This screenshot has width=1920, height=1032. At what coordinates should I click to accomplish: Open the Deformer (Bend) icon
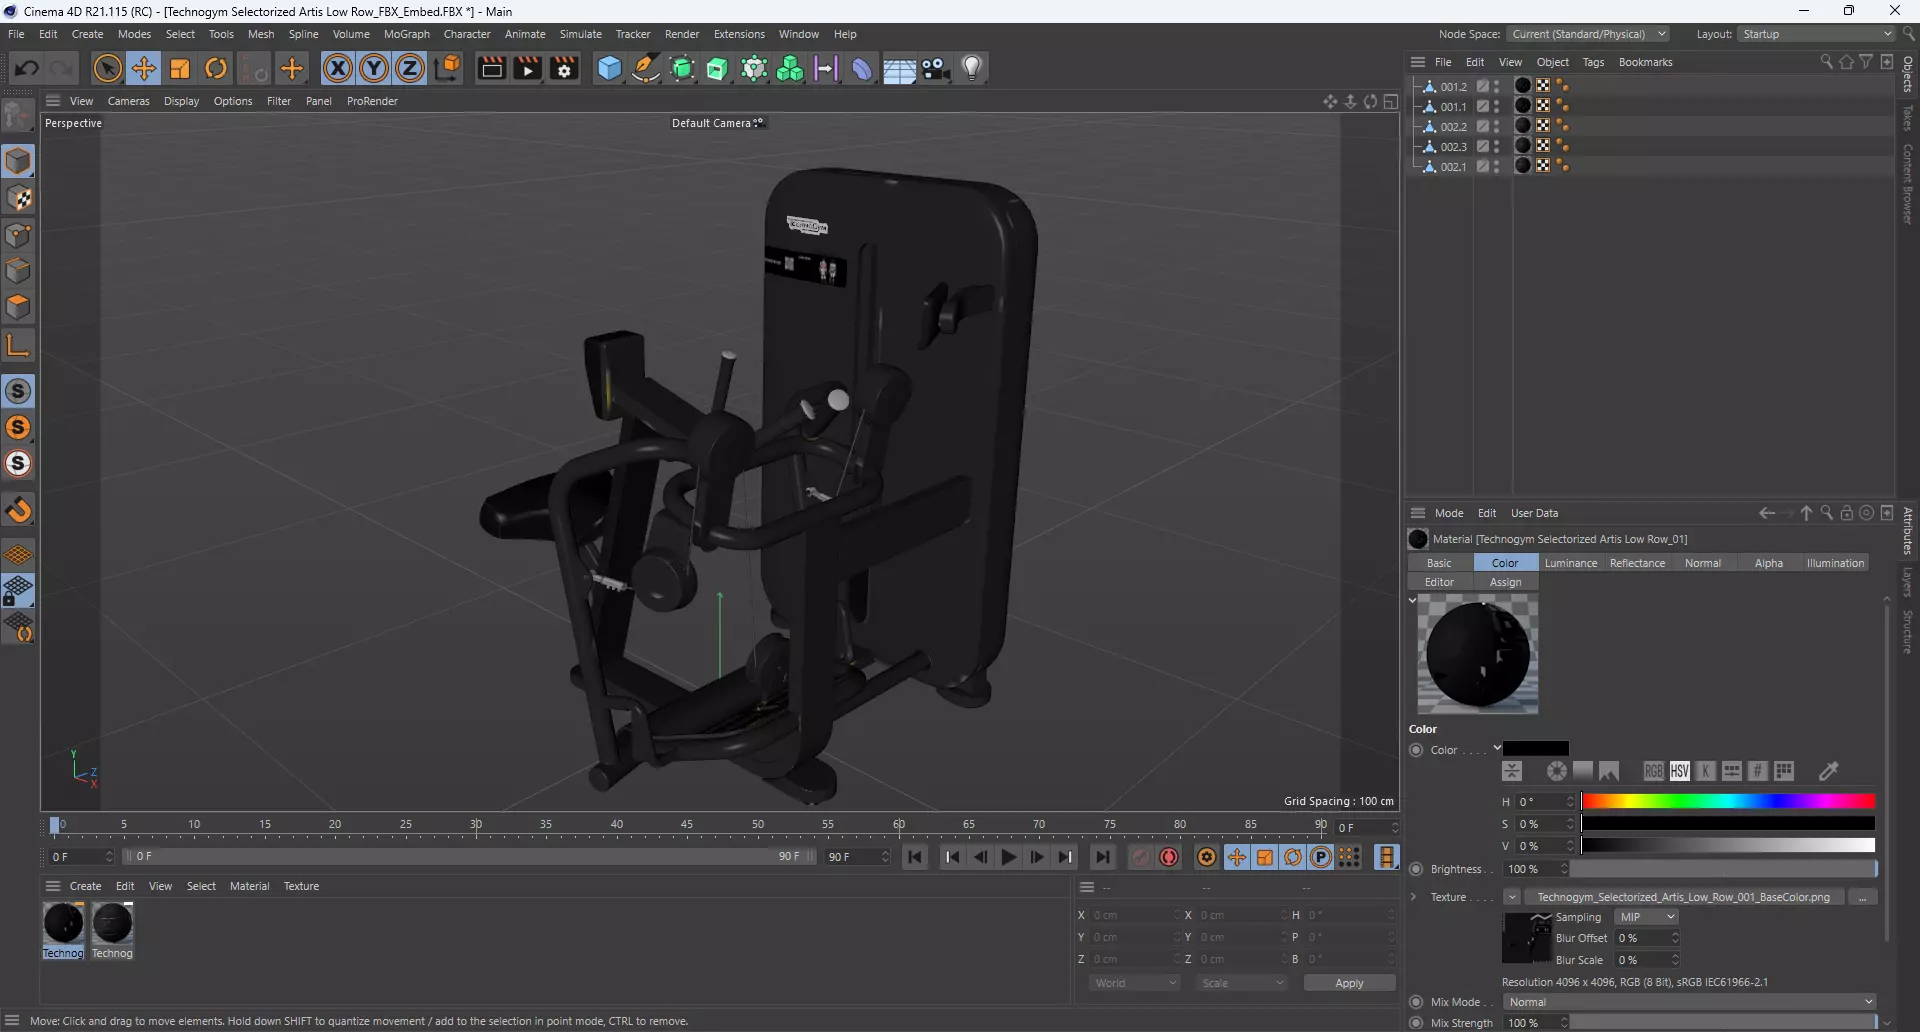coord(861,68)
